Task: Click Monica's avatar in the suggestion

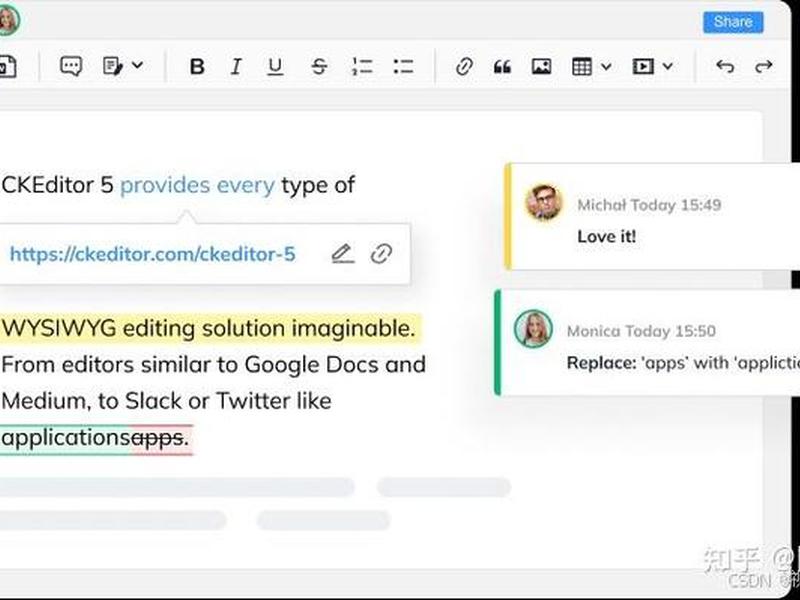Action: pos(533,329)
